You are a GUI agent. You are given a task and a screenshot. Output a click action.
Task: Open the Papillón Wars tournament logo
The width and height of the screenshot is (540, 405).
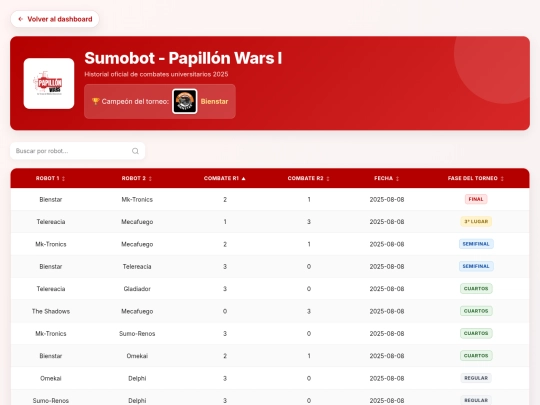pyautogui.click(x=49, y=84)
